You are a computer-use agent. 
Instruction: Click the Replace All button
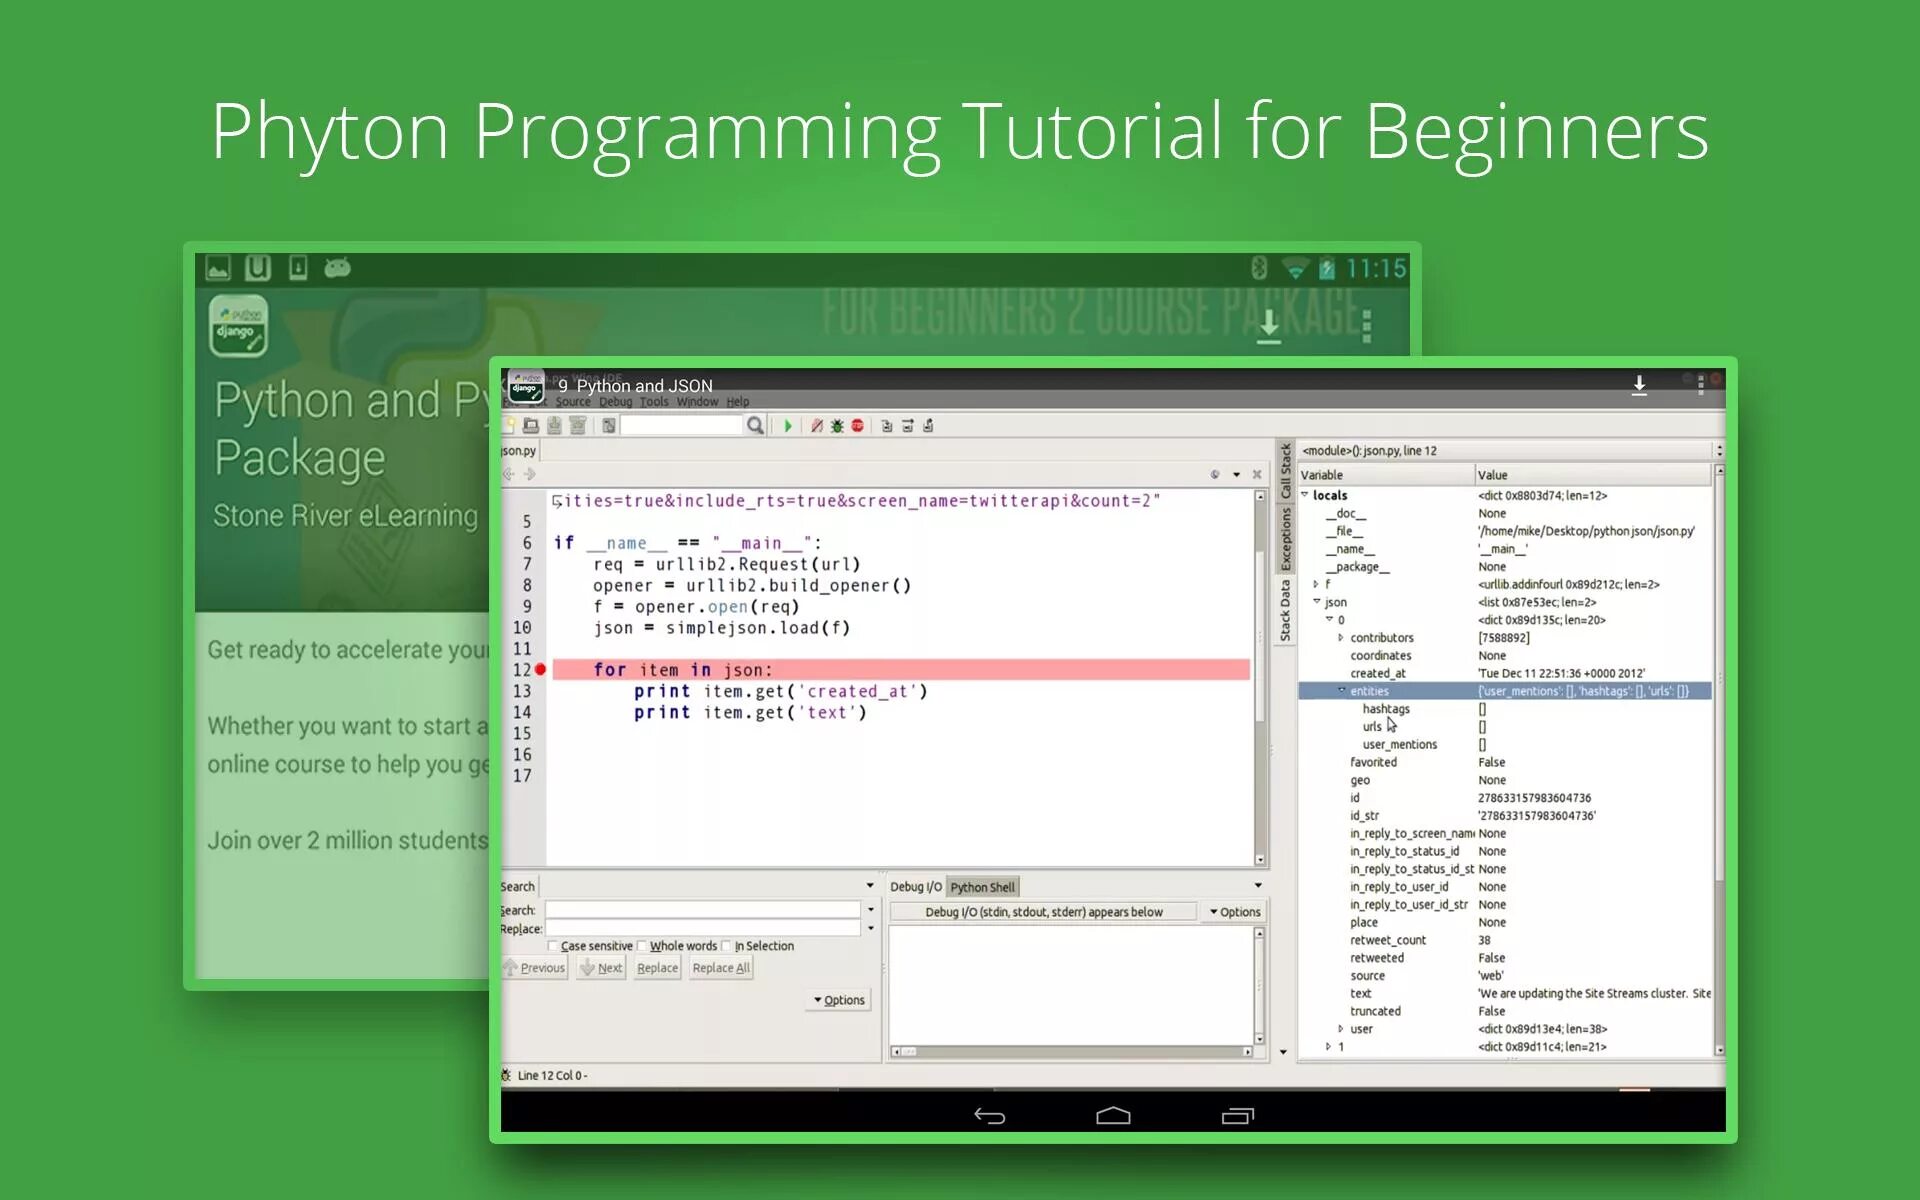(721, 968)
